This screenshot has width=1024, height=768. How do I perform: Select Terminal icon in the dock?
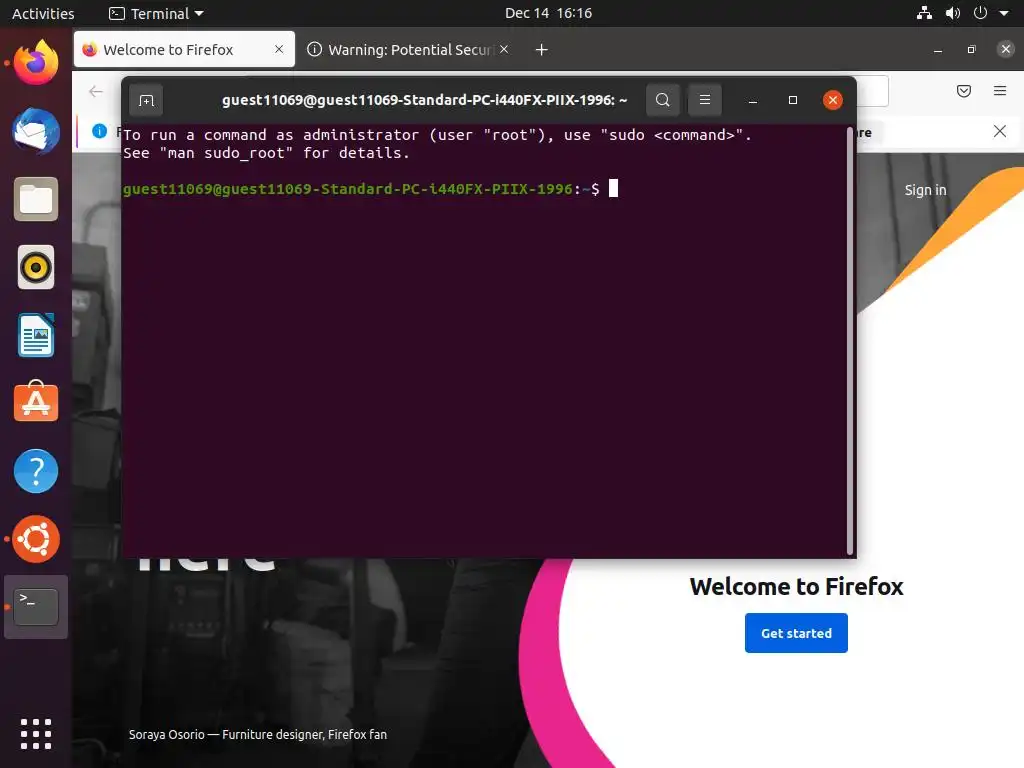pos(36,607)
